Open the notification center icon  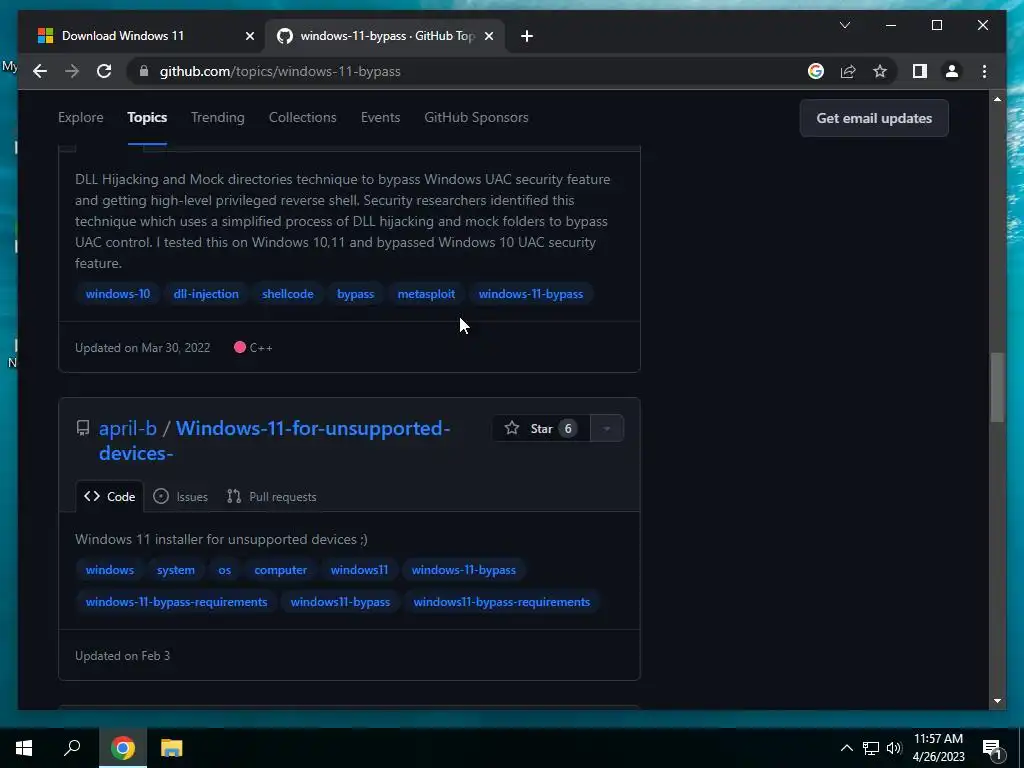click(x=991, y=748)
